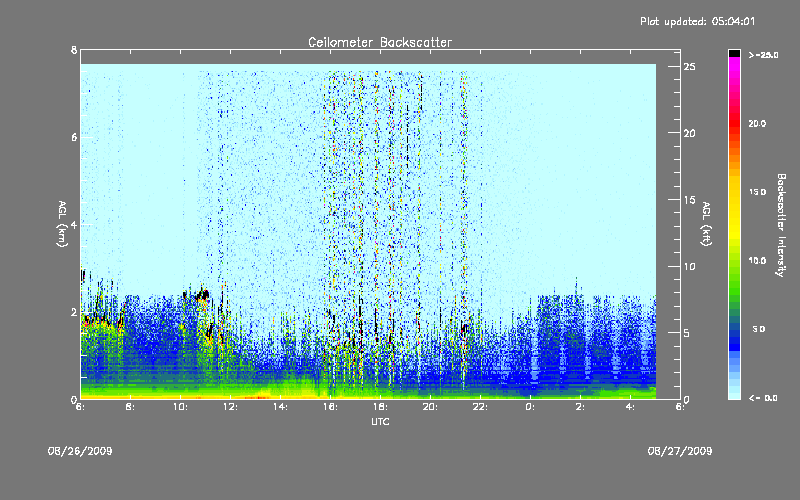Select the ">=25.0" colorbar label
The width and height of the screenshot is (800, 500).
click(764, 55)
